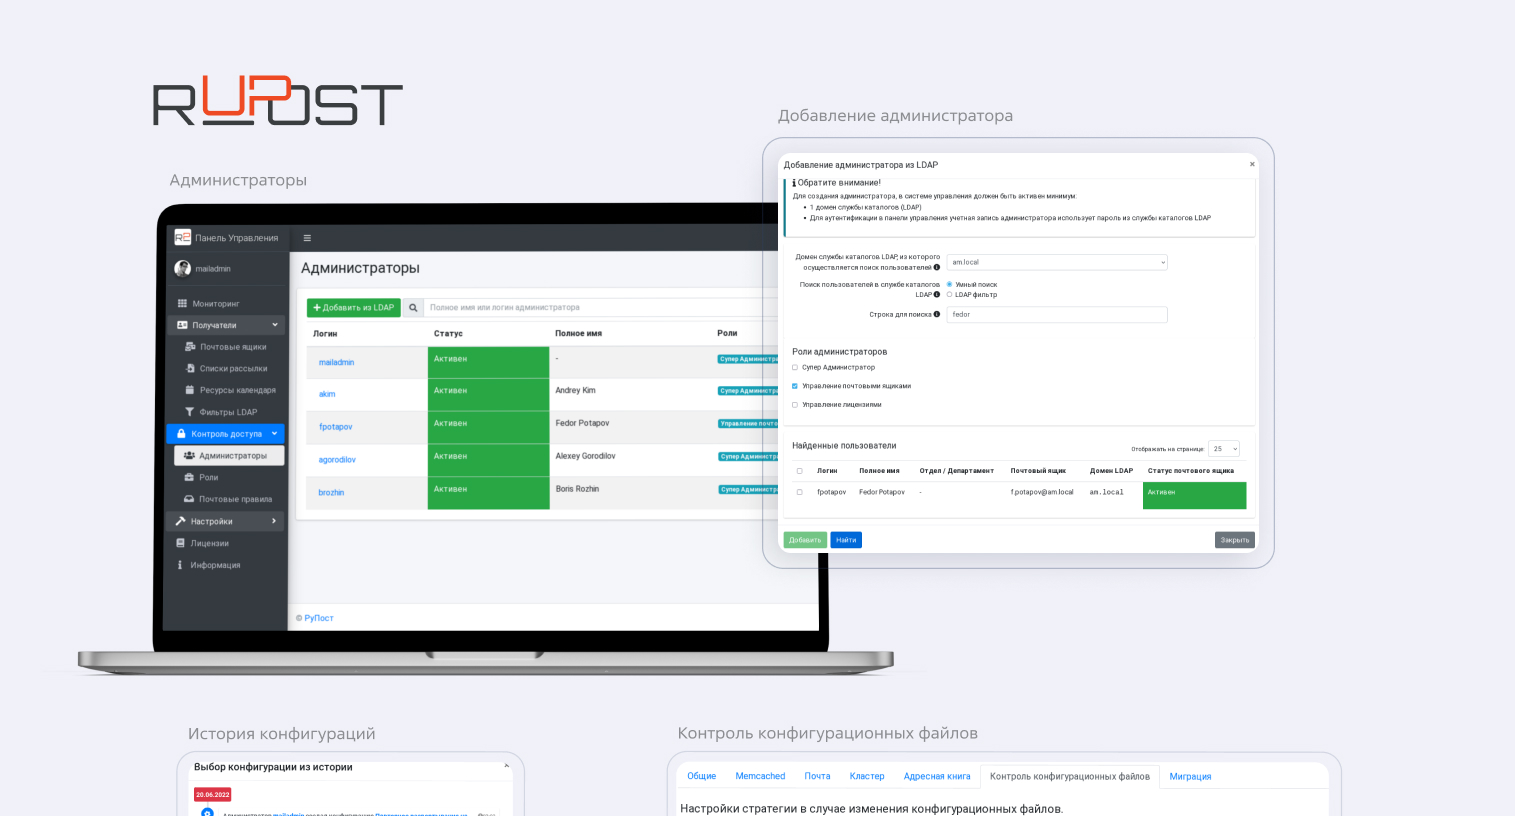1515x816 pixels.
Task: Click the blue Найти button
Action: click(x=846, y=540)
